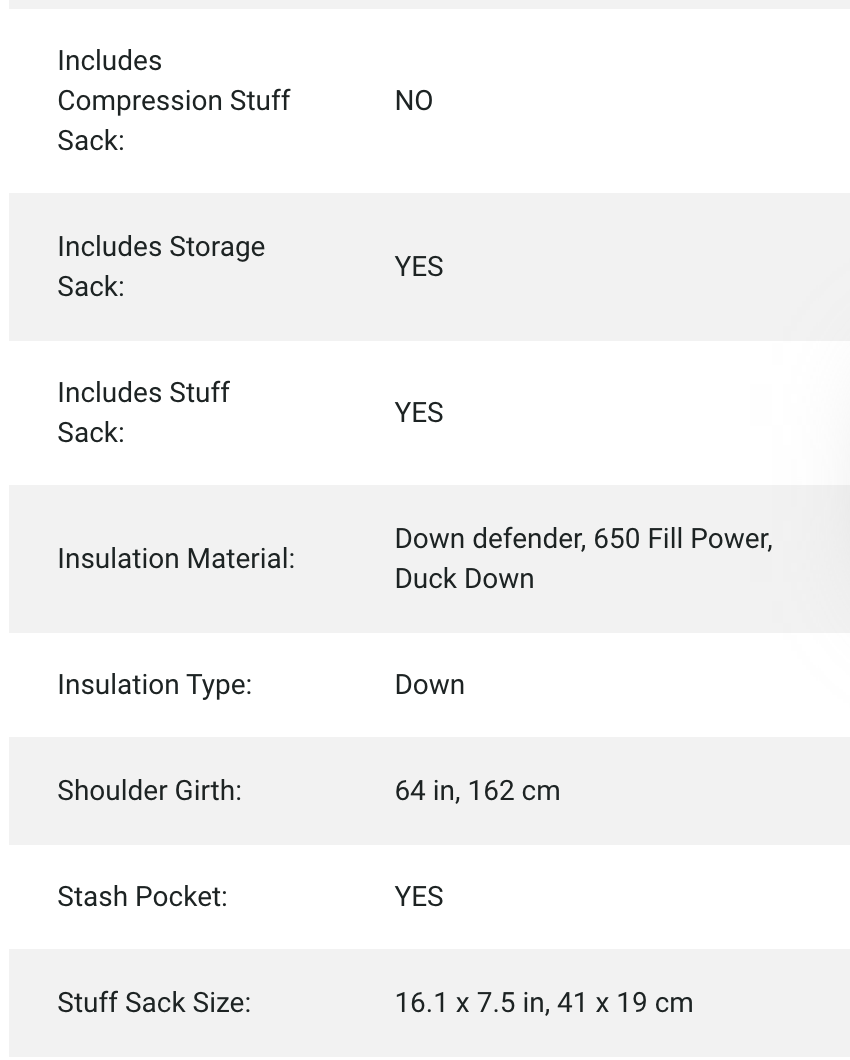
Task: Click the '64 in, 162 cm' value
Action: click(477, 790)
